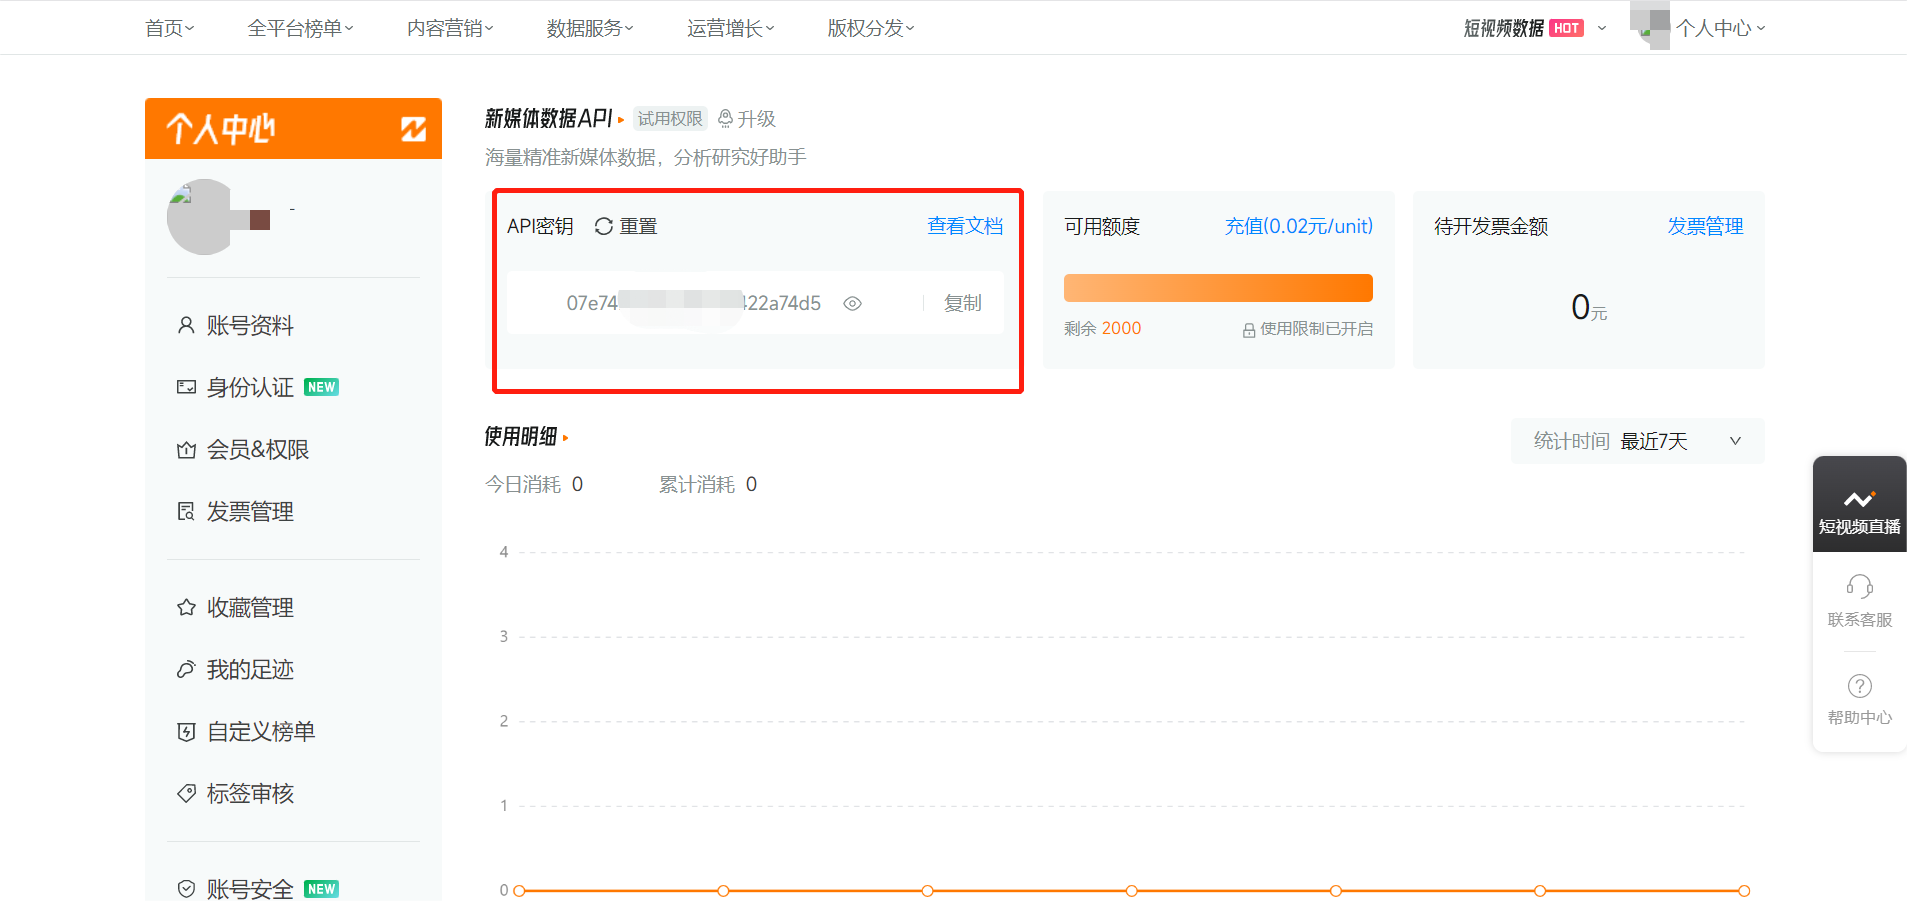Click the 充值(0.02元/unit) link

coord(1298,226)
